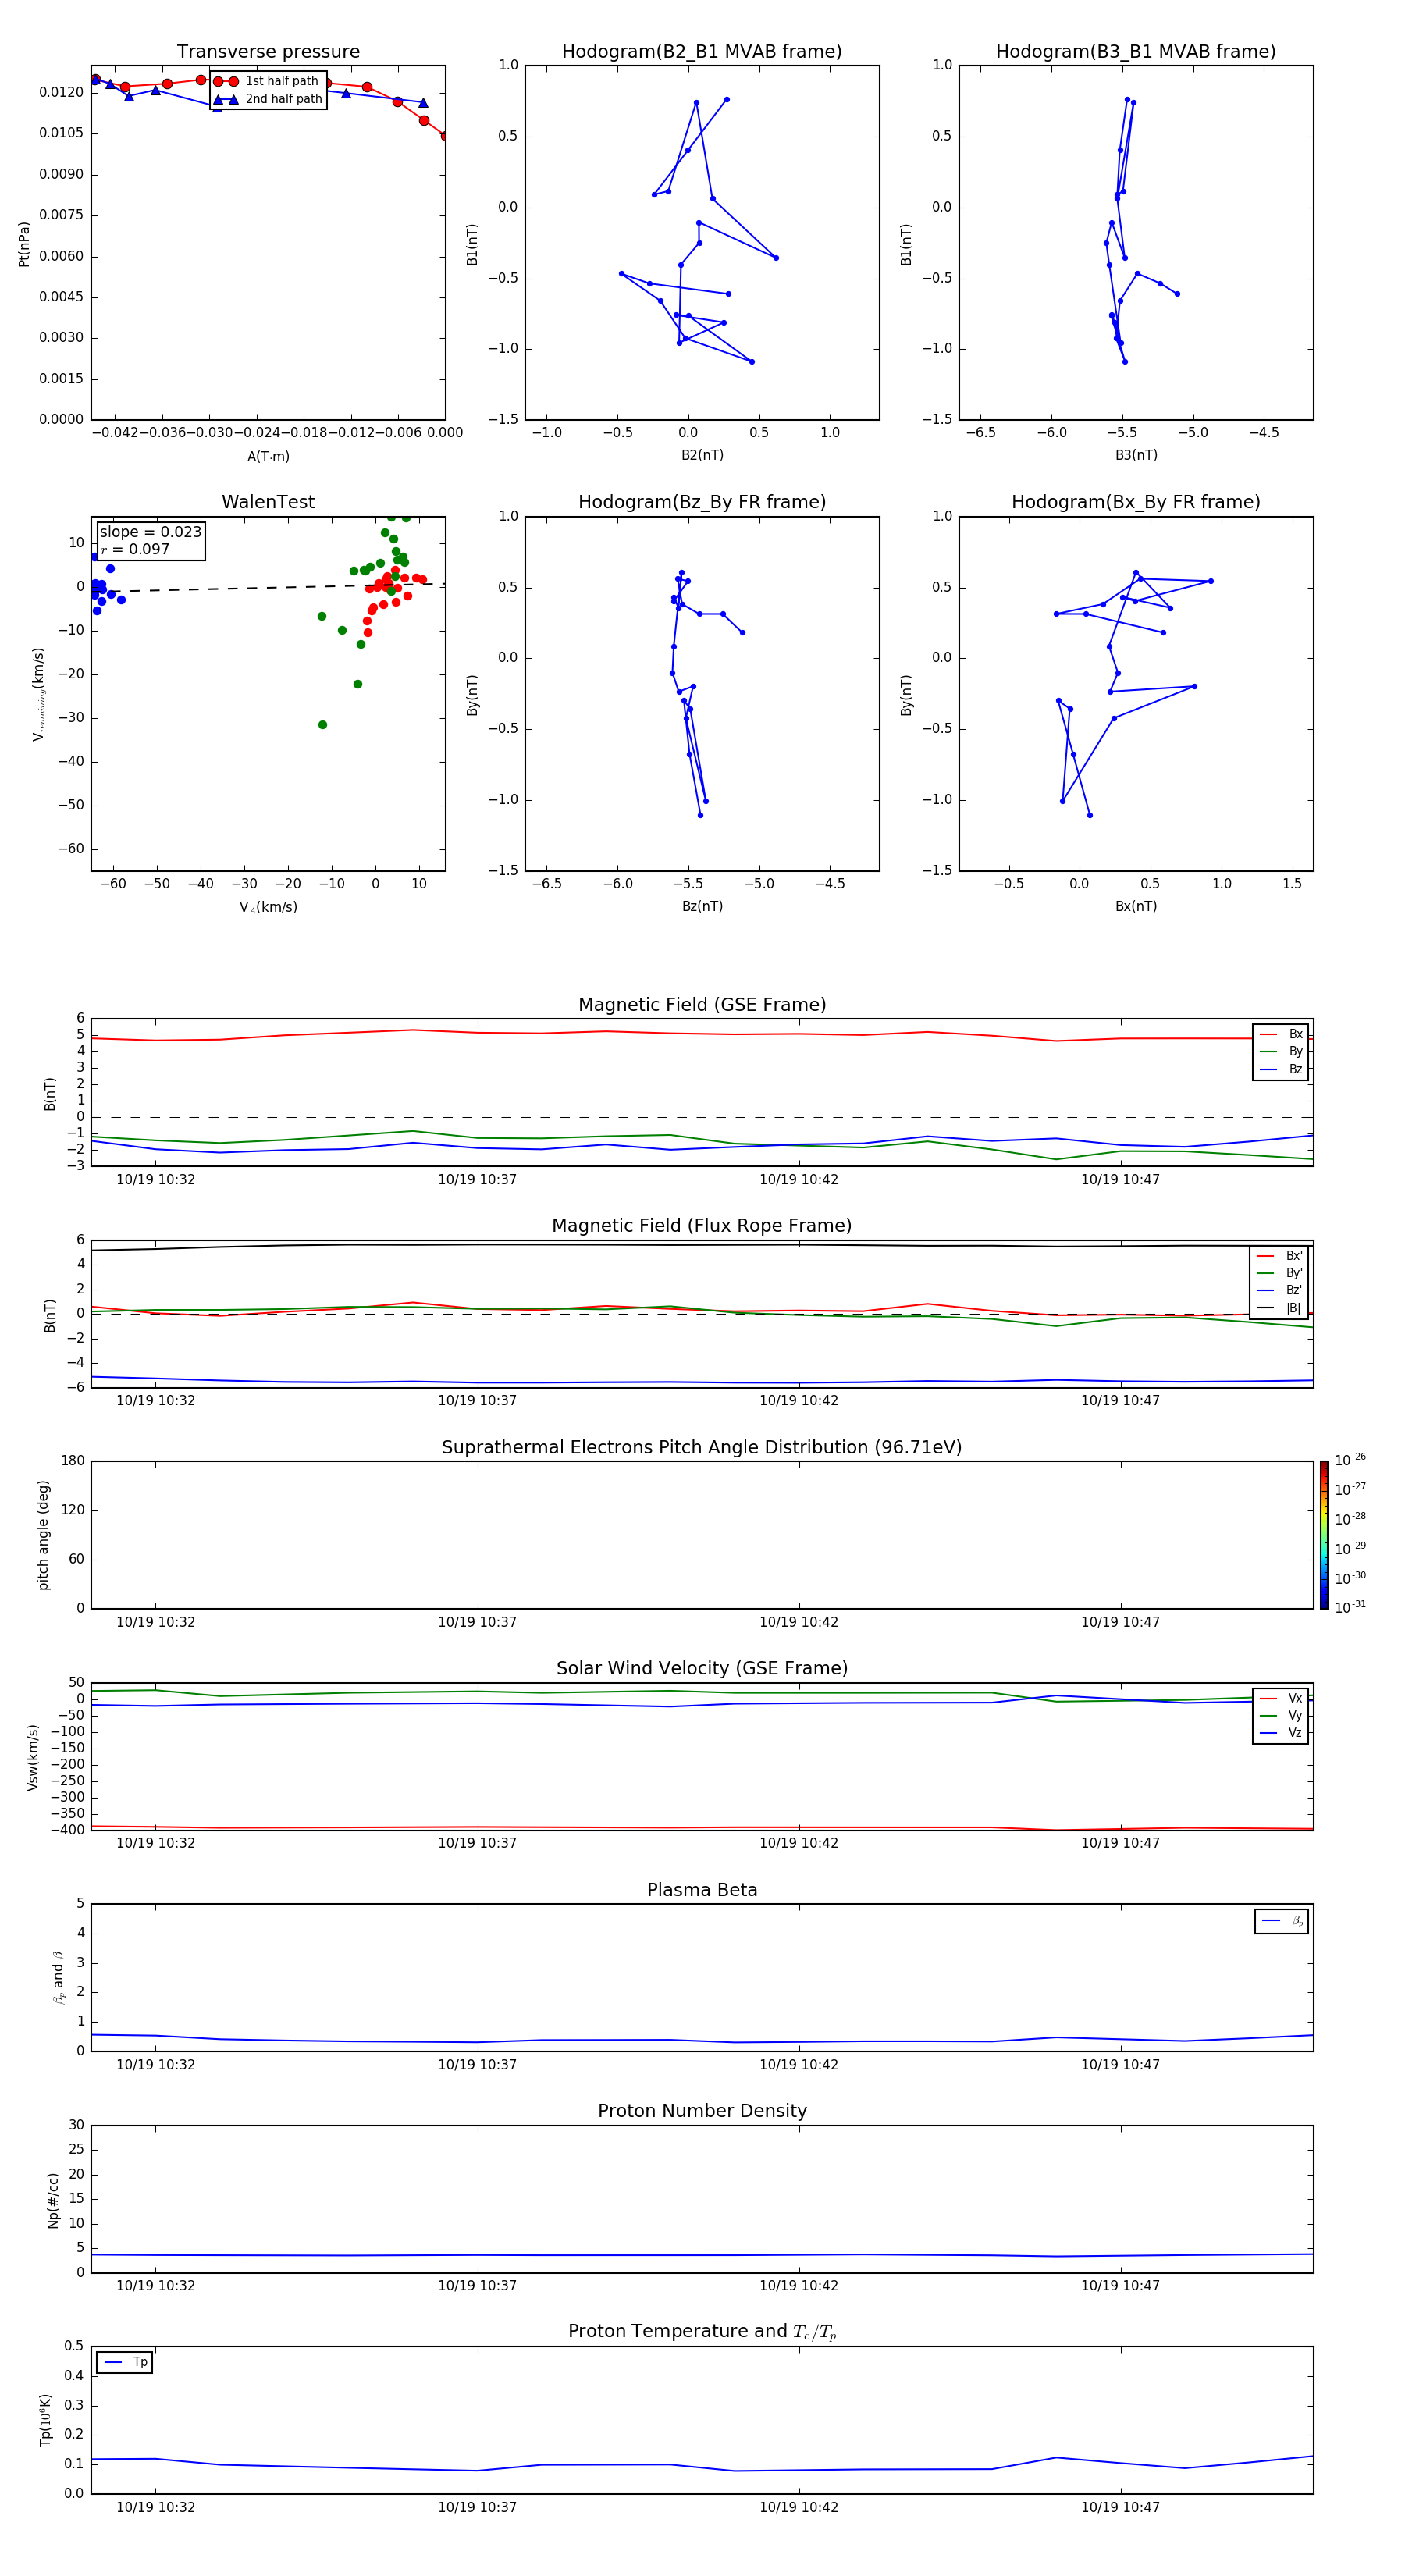Click the βp legend in Plasma Beta plot
This screenshot has width=1405, height=2576.
(x=1282, y=1921)
